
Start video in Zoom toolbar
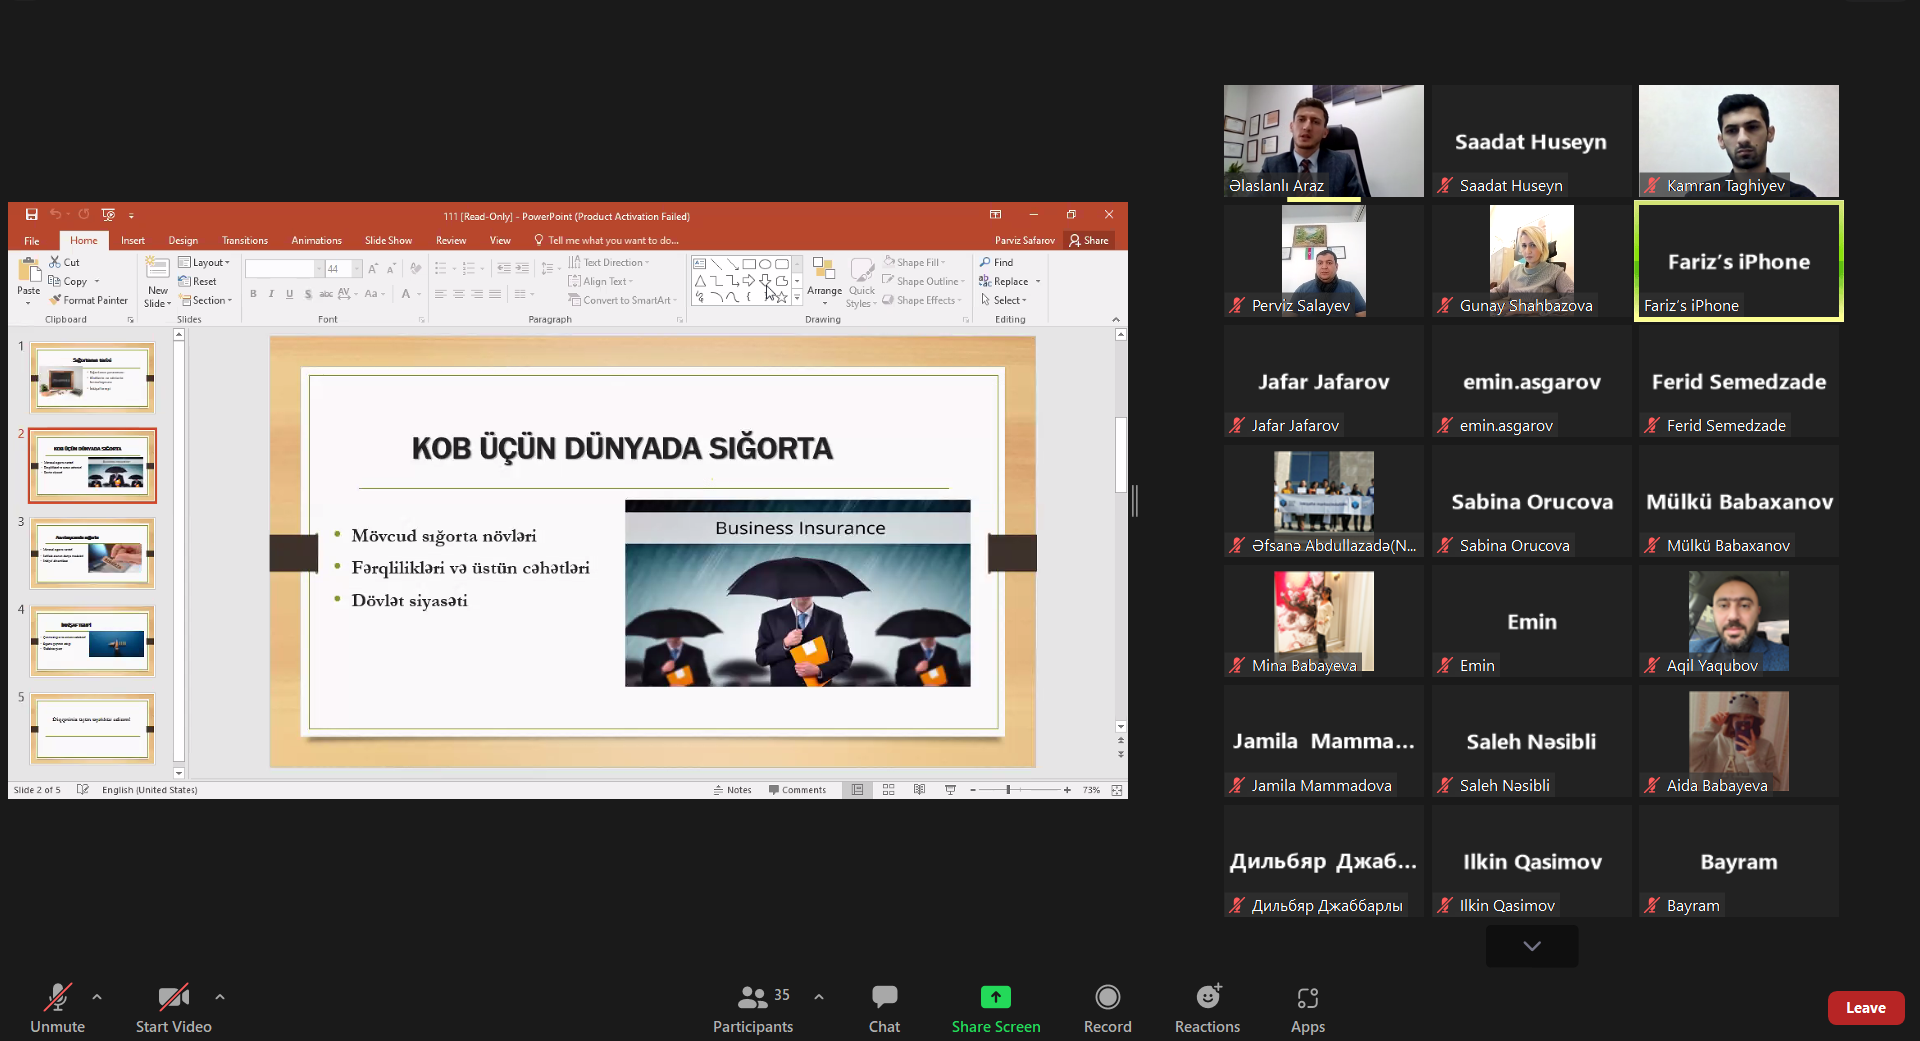click(173, 1008)
